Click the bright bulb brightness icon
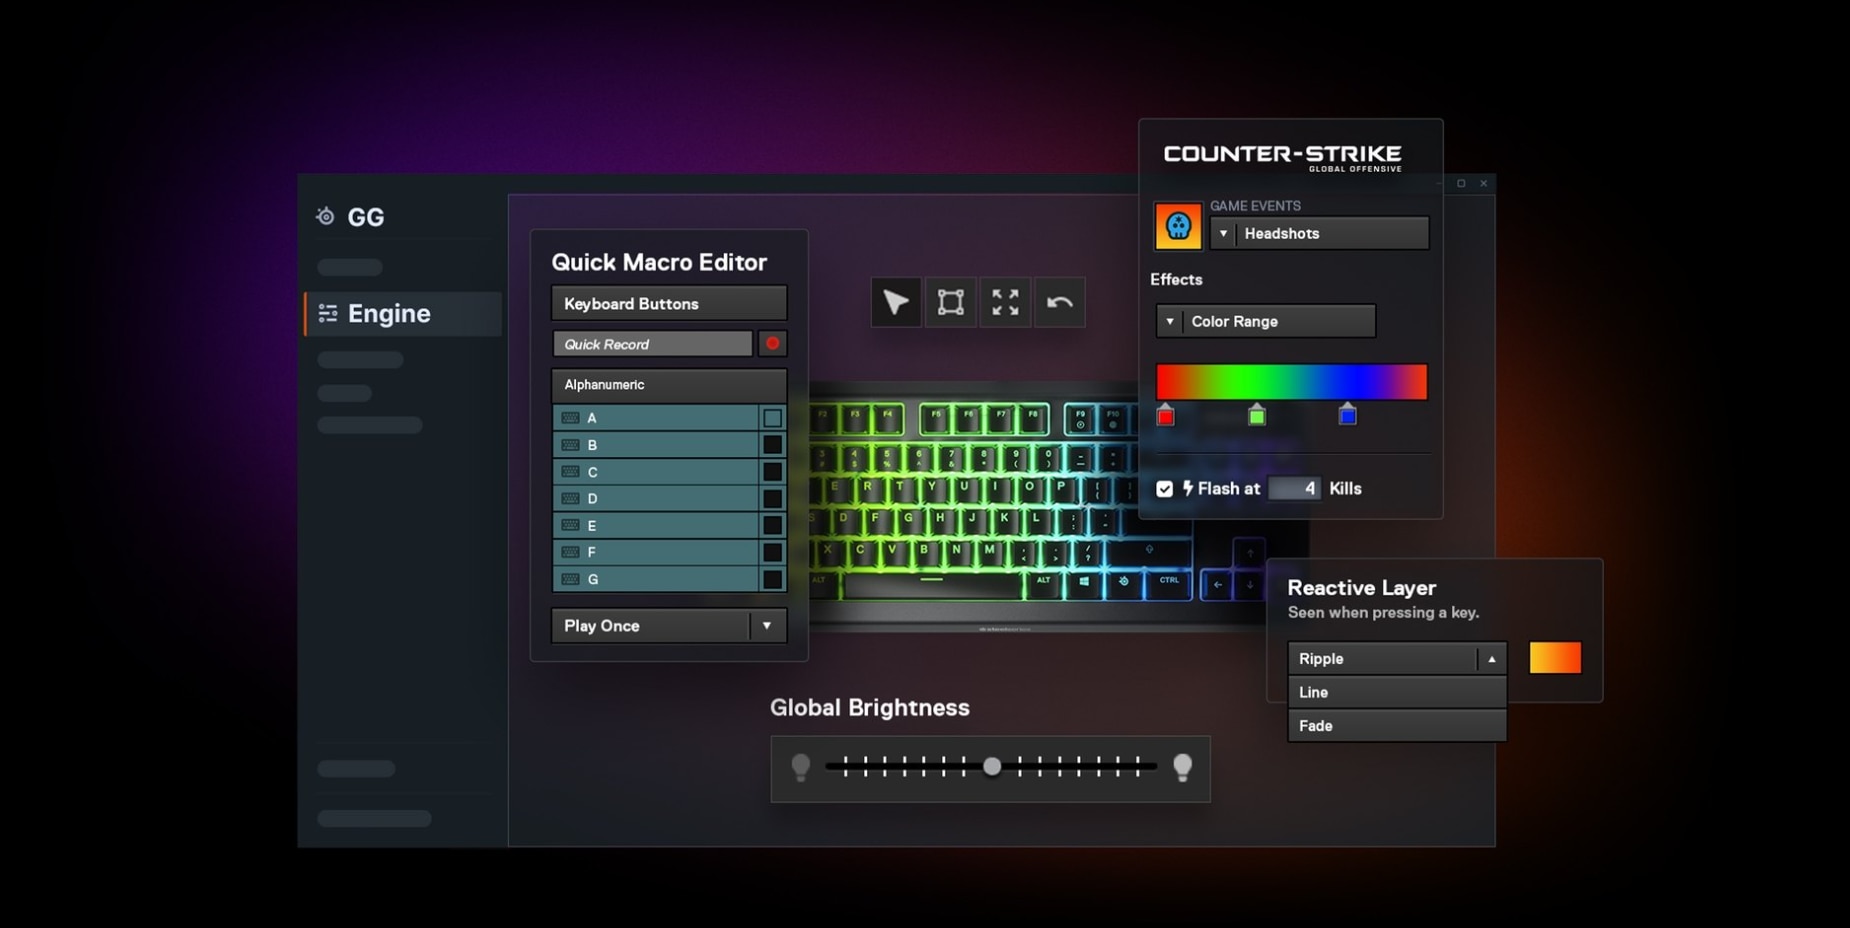The image size is (1850, 928). (x=1182, y=767)
